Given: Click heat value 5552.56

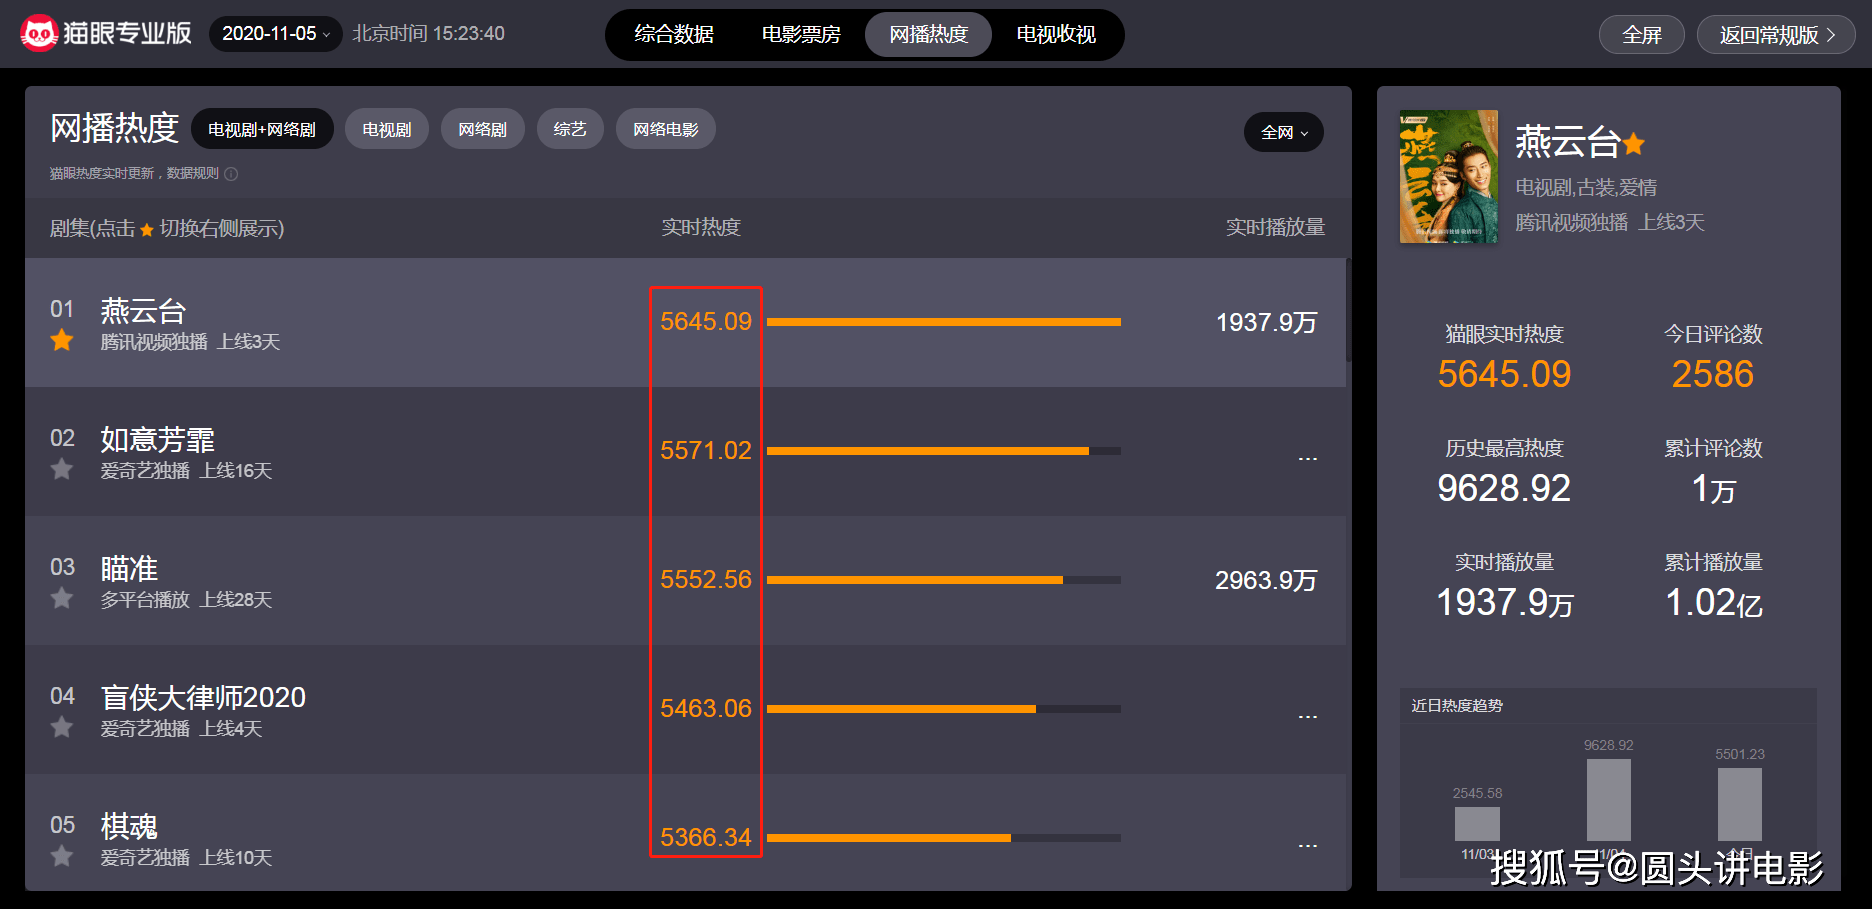Looking at the screenshot, I should point(706,580).
